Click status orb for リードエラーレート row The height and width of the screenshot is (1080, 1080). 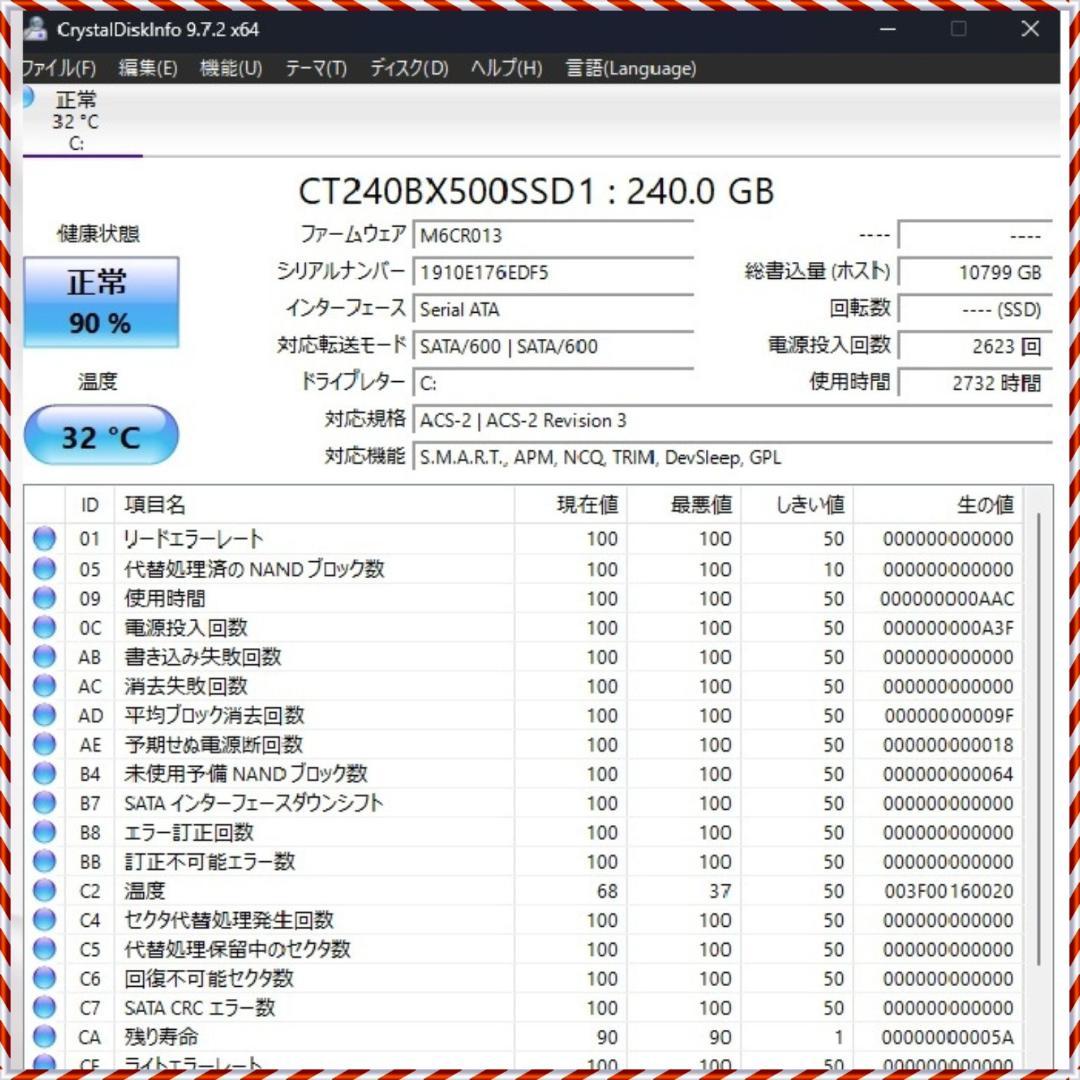point(44,538)
